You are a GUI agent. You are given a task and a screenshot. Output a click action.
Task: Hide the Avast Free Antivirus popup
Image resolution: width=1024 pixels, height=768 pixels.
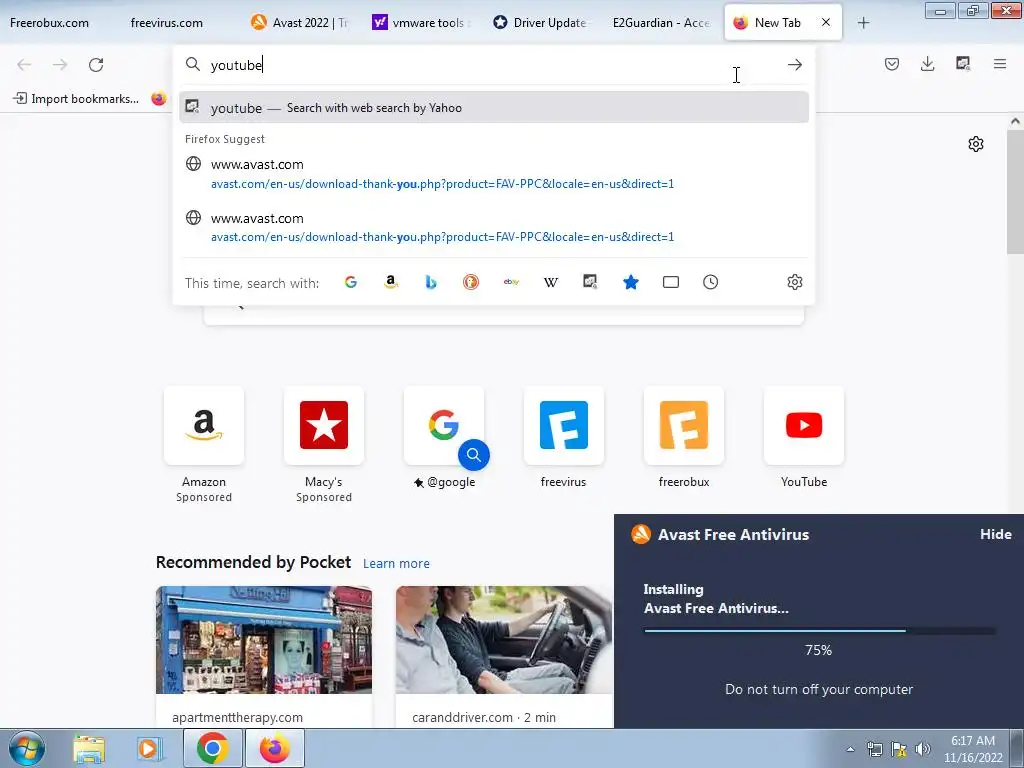pos(996,534)
